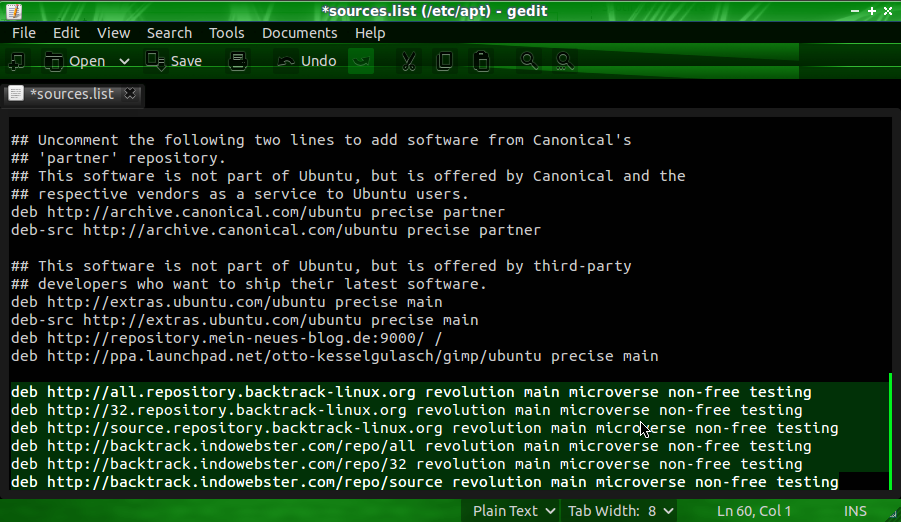Click the backtrack.indowebster.com/repo/all line
This screenshot has width=901, height=522.
pyautogui.click(x=411, y=446)
